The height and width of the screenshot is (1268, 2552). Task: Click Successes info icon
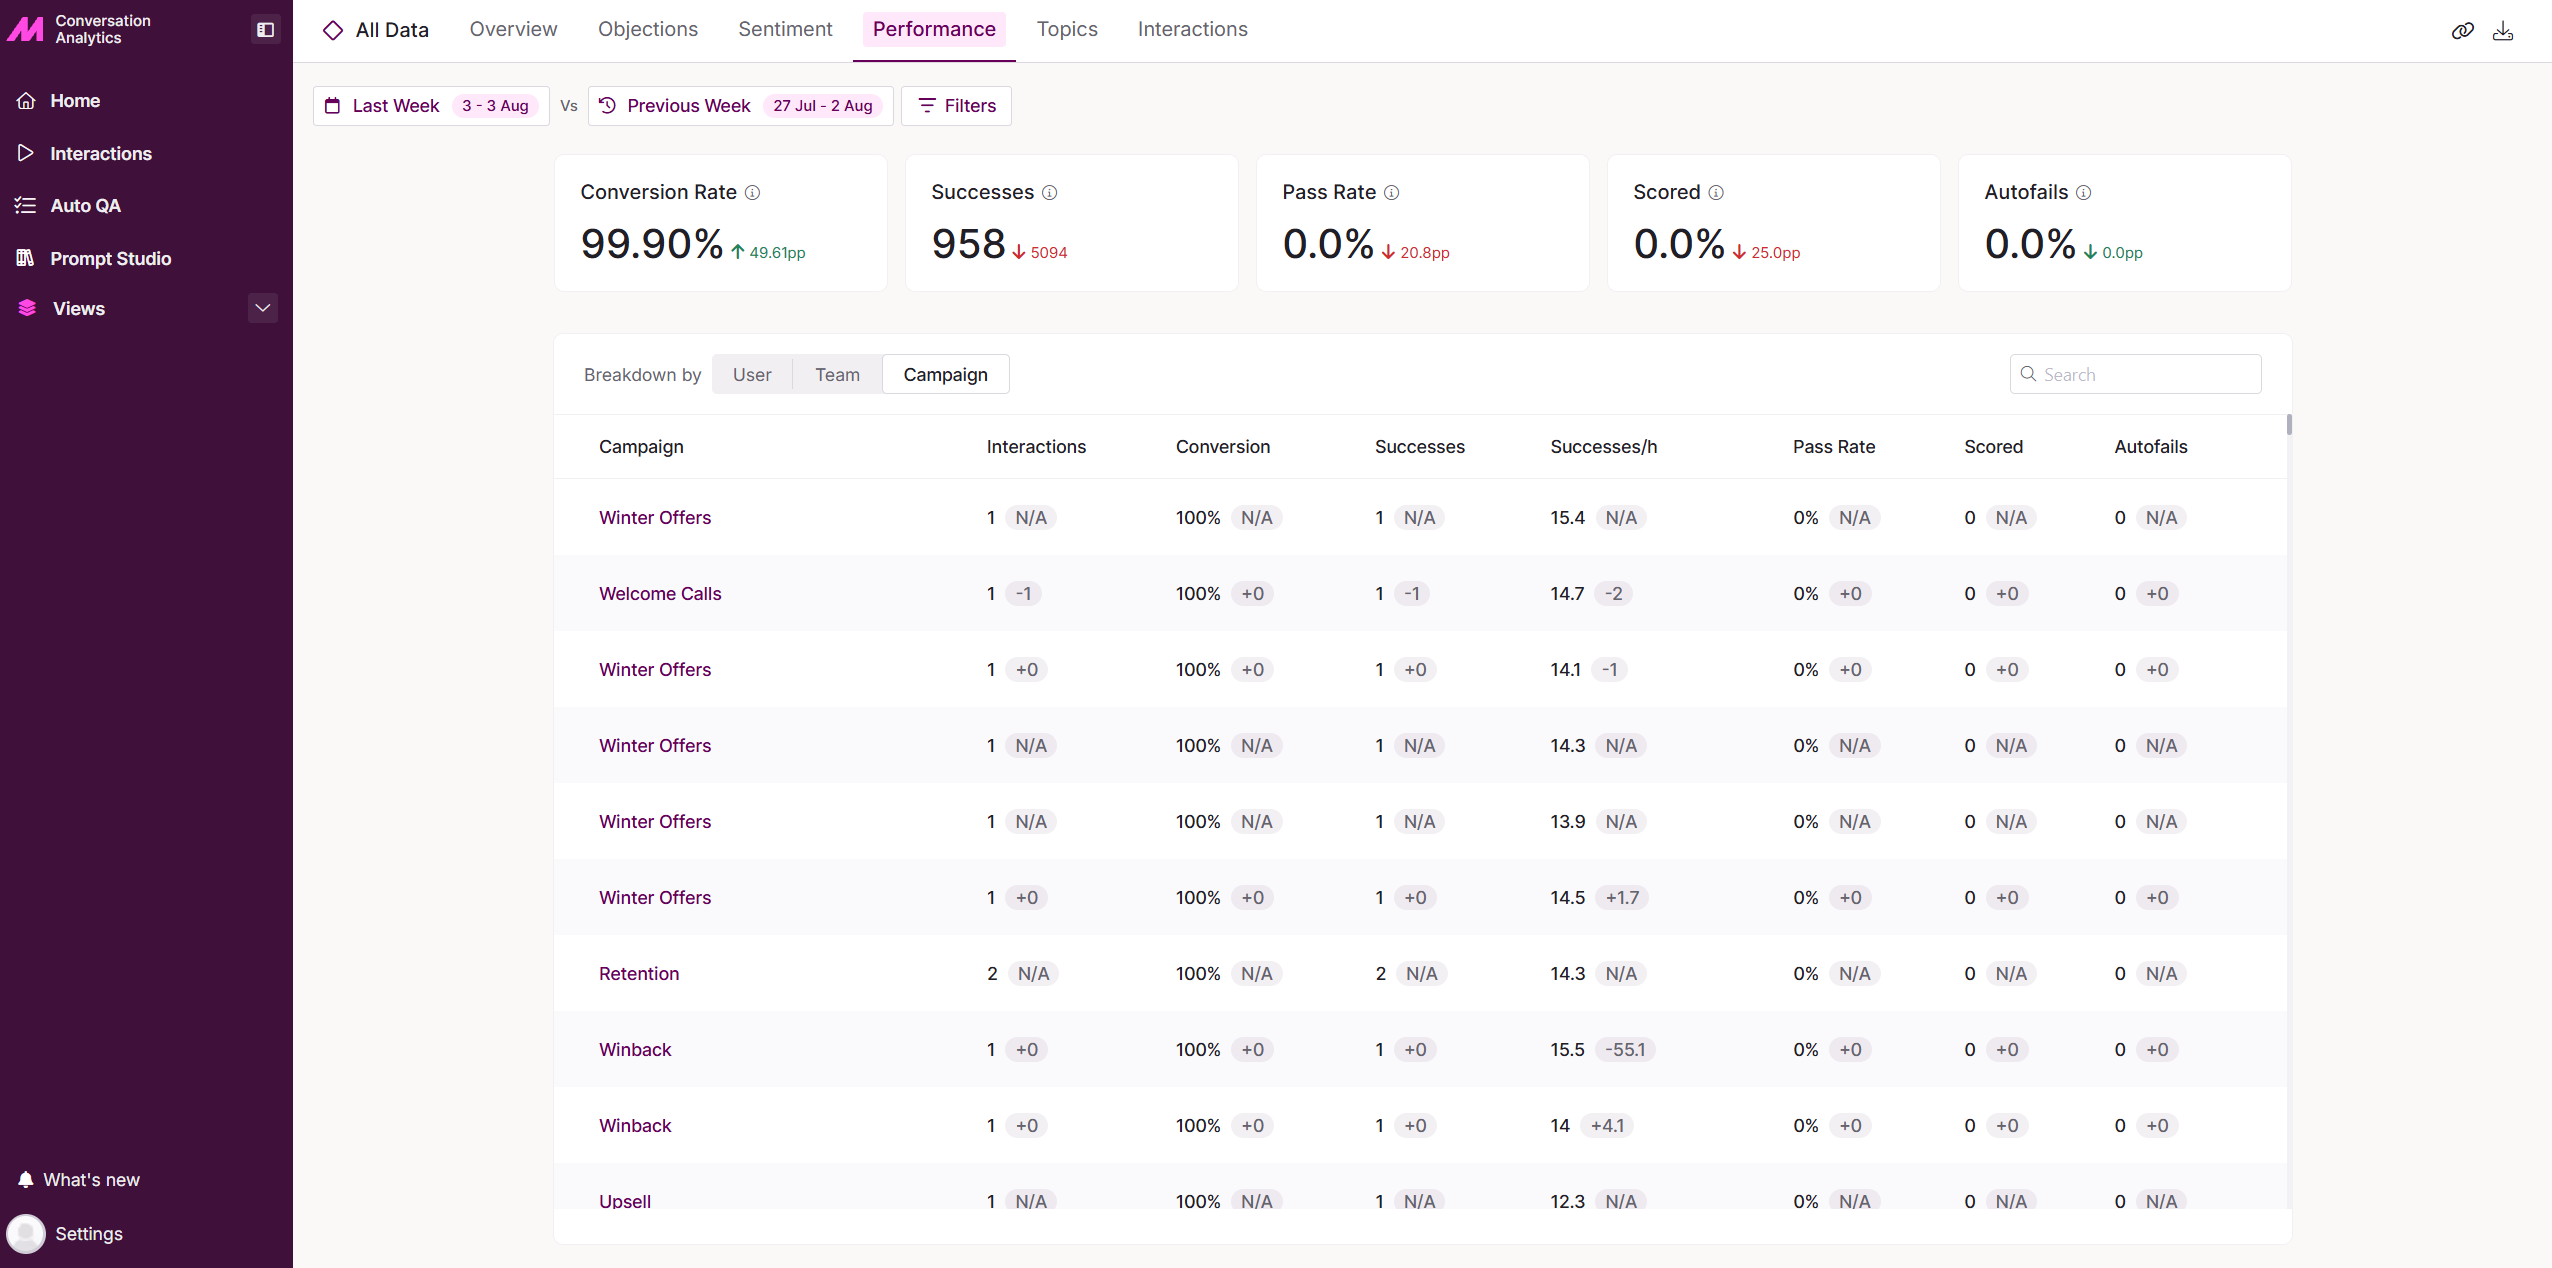coord(1049,193)
